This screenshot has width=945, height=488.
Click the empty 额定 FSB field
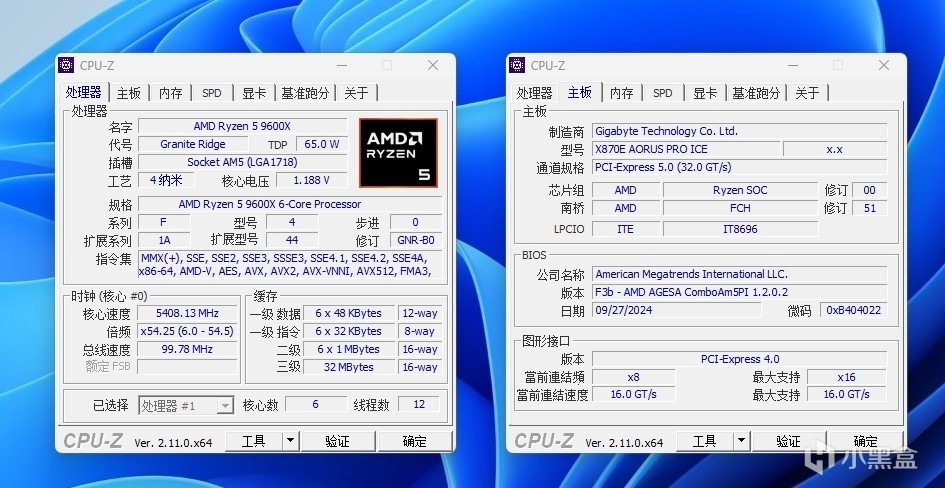click(187, 366)
